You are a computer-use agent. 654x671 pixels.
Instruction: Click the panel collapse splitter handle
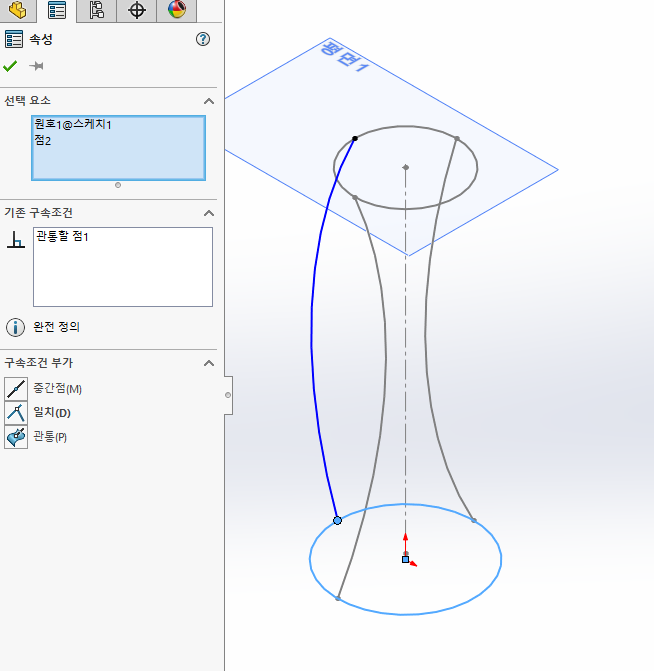[228, 395]
